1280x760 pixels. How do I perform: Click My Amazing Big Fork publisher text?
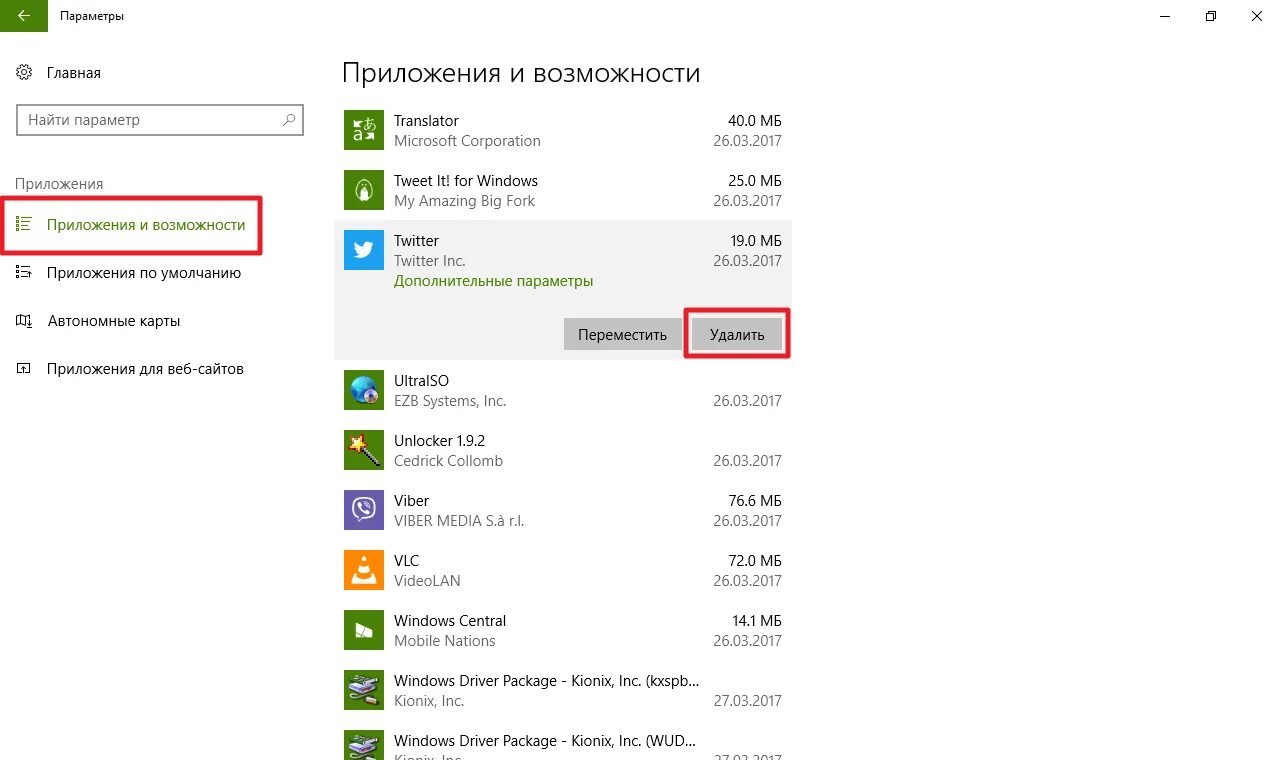pyautogui.click(x=464, y=201)
